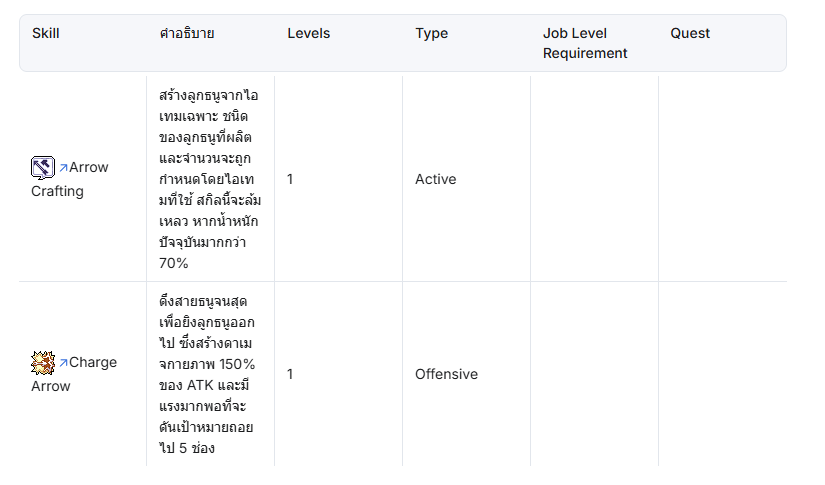The height and width of the screenshot is (485, 825).
Task: Click the Job Level Requirement header
Action: (x=585, y=43)
